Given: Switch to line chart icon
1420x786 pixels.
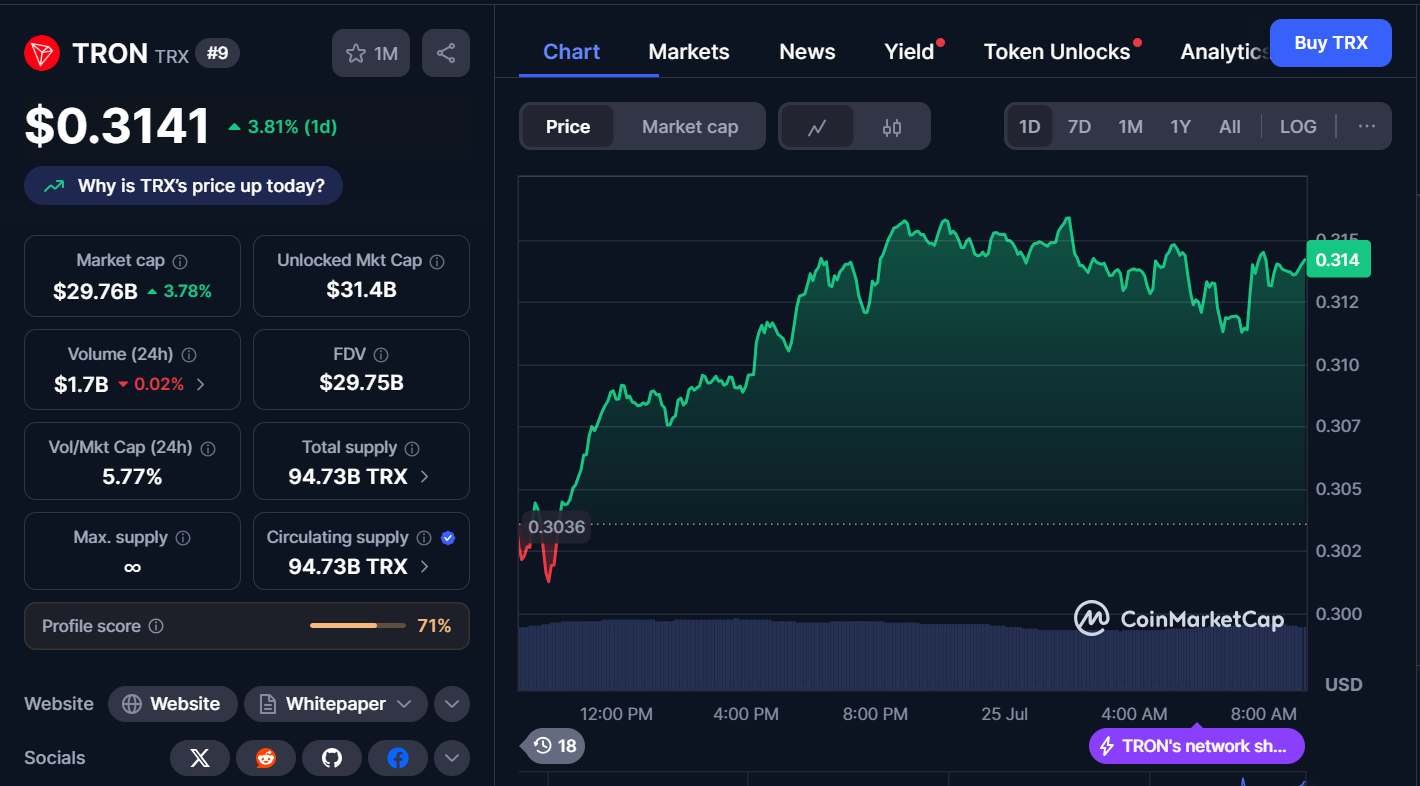Looking at the screenshot, I should (817, 127).
